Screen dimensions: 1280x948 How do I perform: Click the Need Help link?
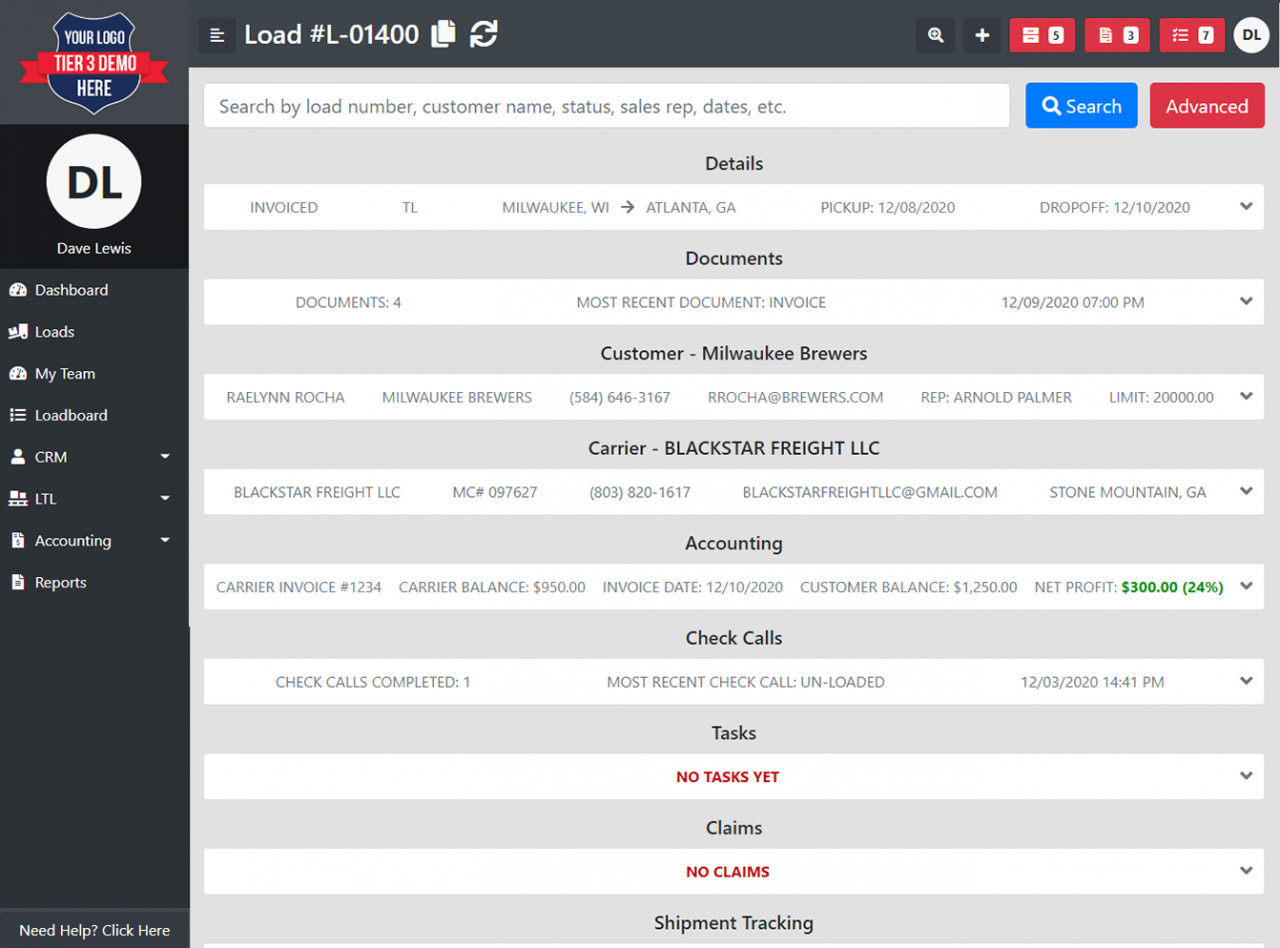(x=94, y=930)
